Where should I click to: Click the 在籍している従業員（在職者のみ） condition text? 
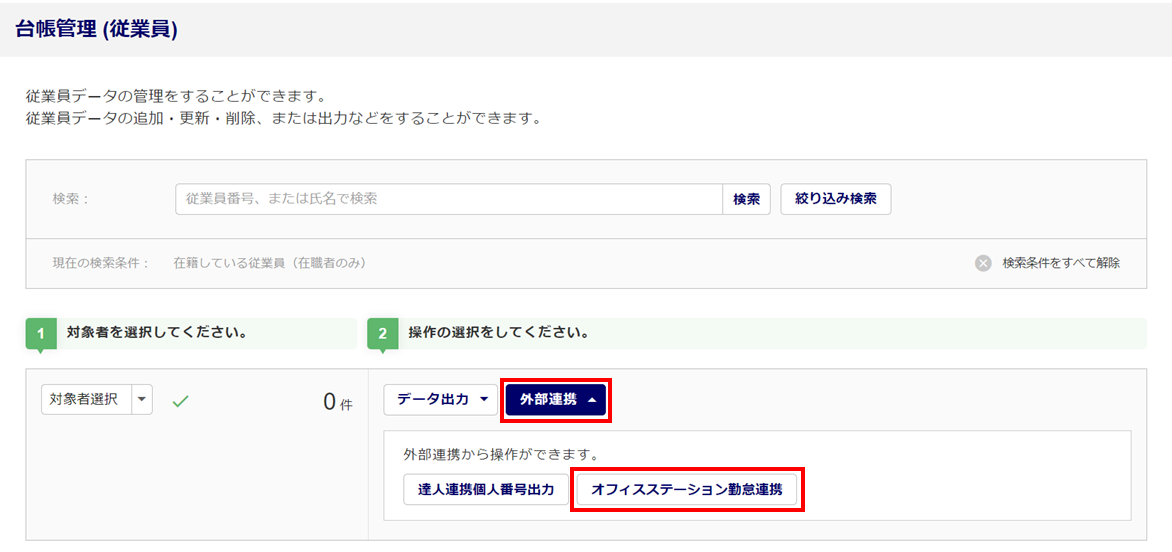tap(270, 264)
